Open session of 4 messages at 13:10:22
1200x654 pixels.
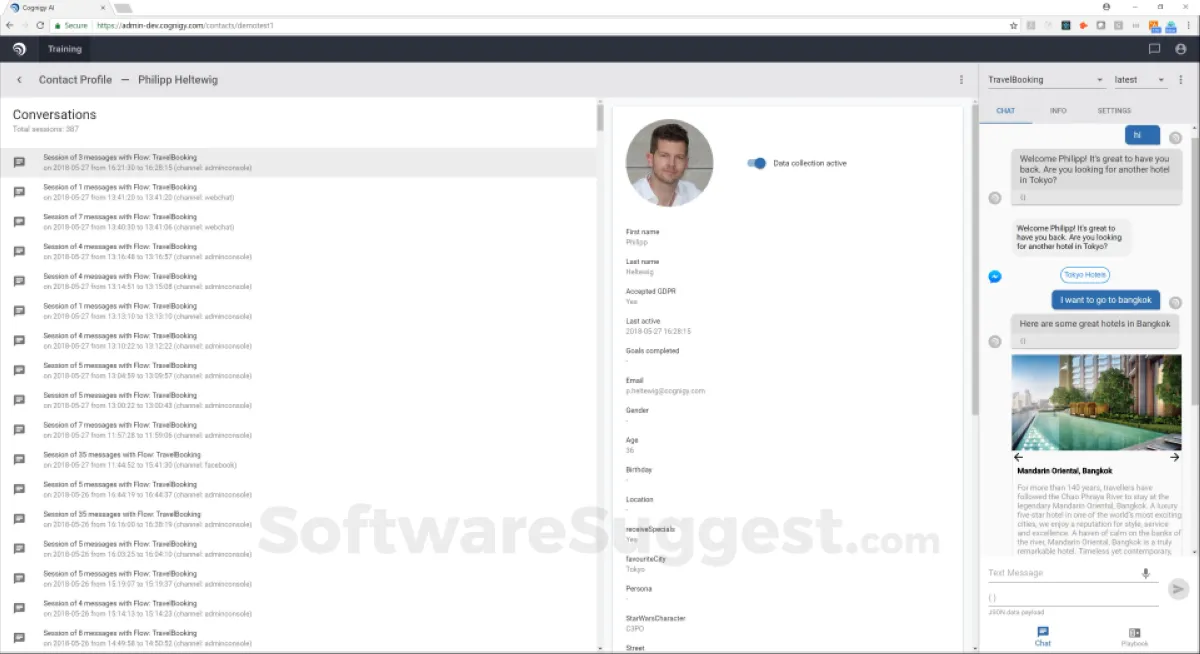(x=298, y=341)
